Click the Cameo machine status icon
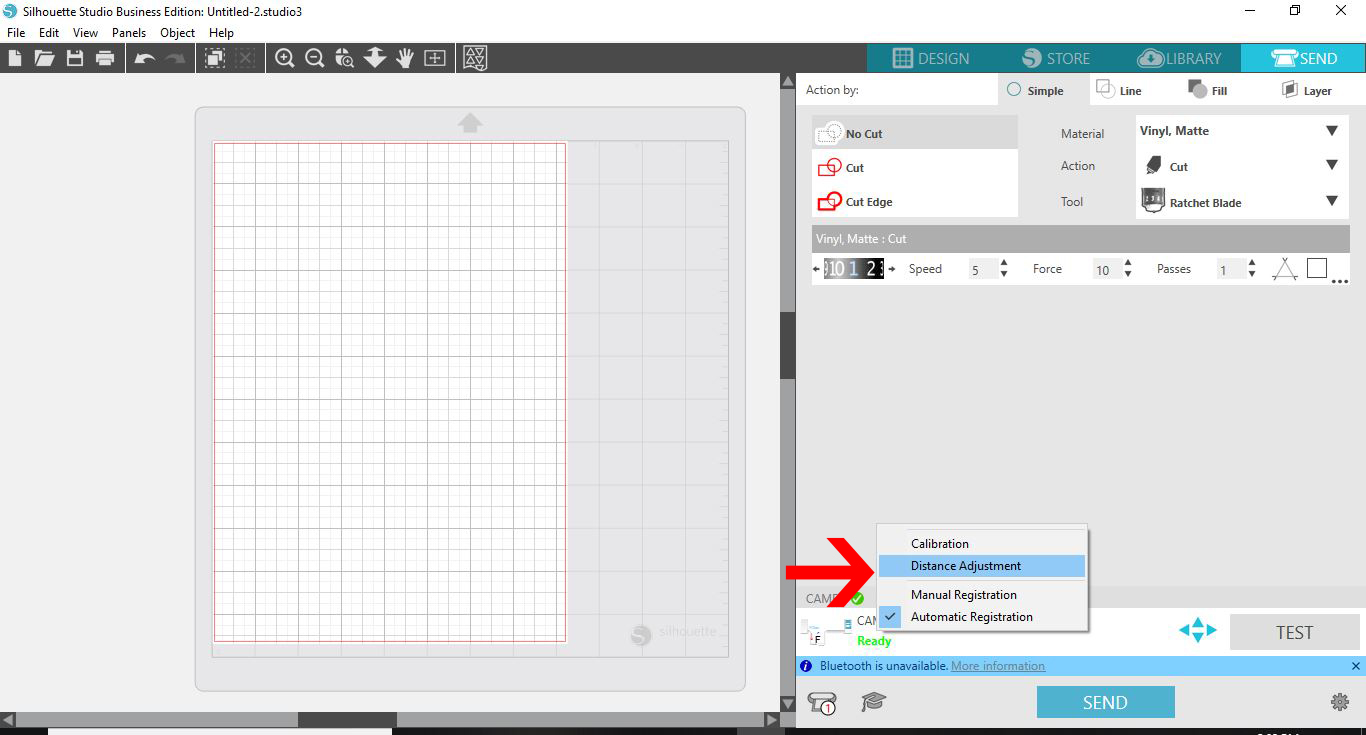The width and height of the screenshot is (1366, 735). (828, 630)
